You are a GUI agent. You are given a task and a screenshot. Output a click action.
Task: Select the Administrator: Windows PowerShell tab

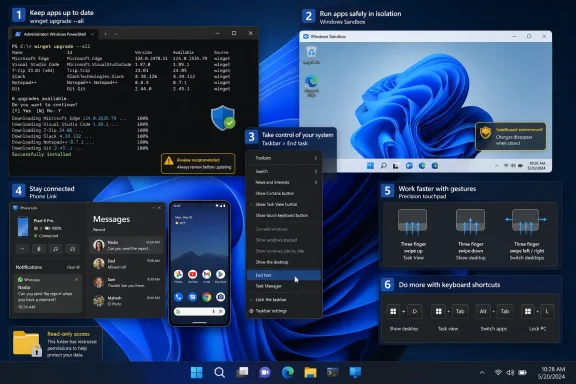[54, 34]
